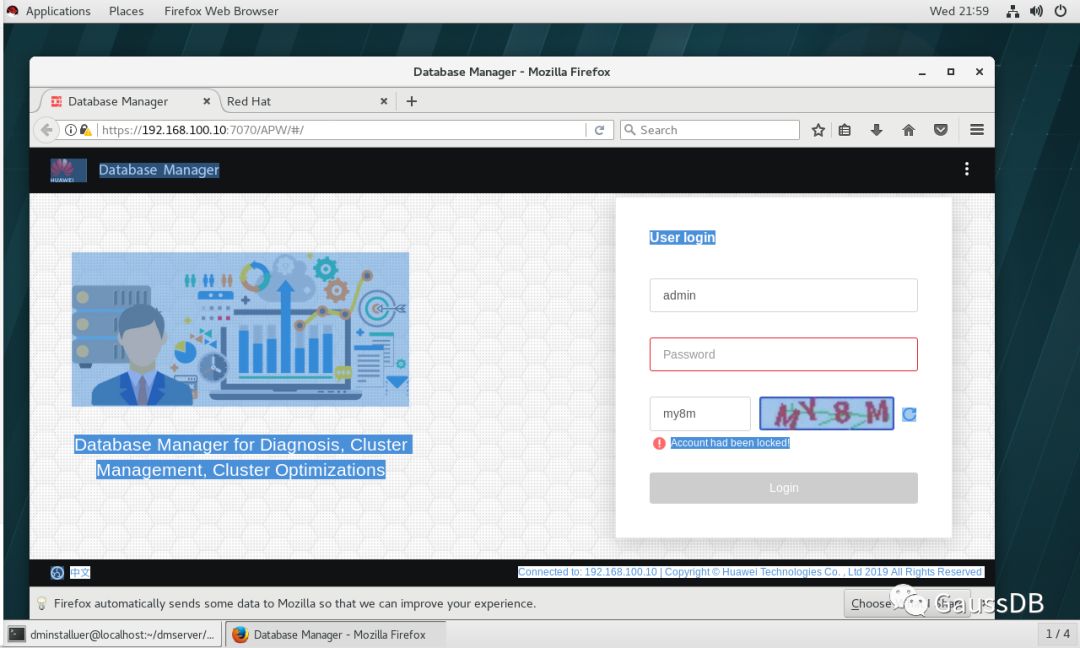
Task: Click the admin username field
Action: [x=783, y=295]
